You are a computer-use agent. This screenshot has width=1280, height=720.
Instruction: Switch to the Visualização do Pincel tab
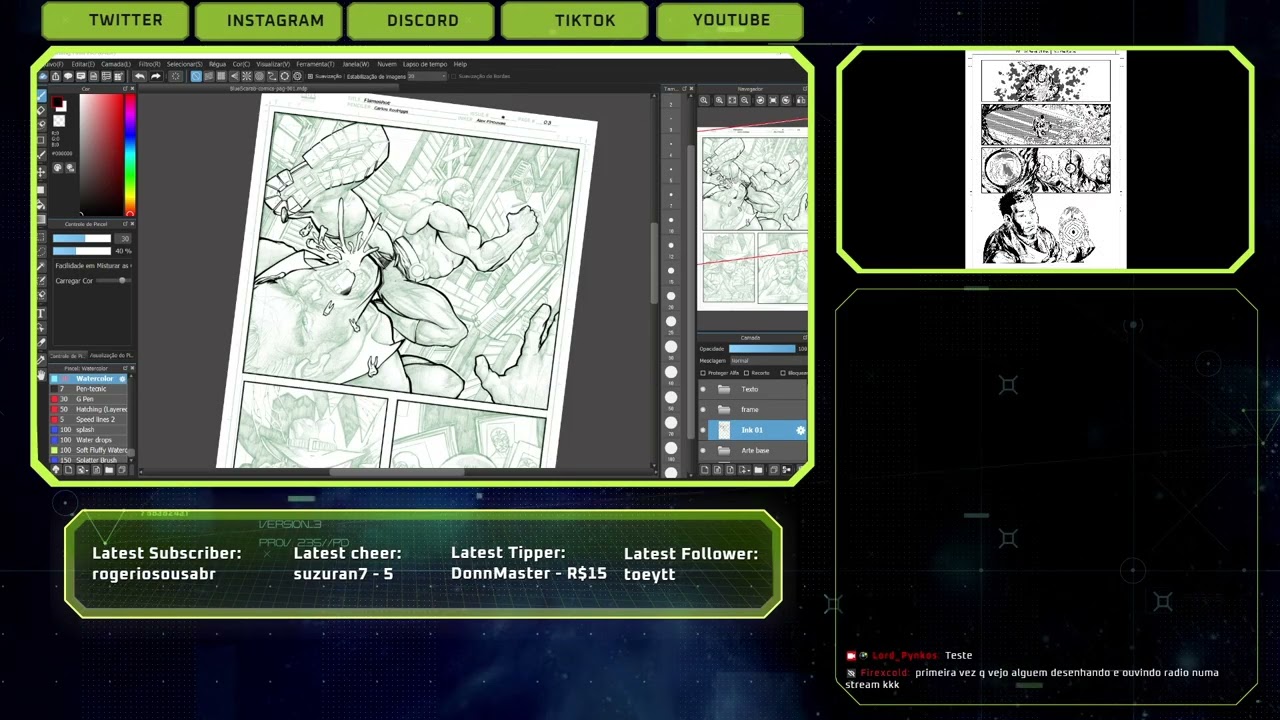pos(112,355)
